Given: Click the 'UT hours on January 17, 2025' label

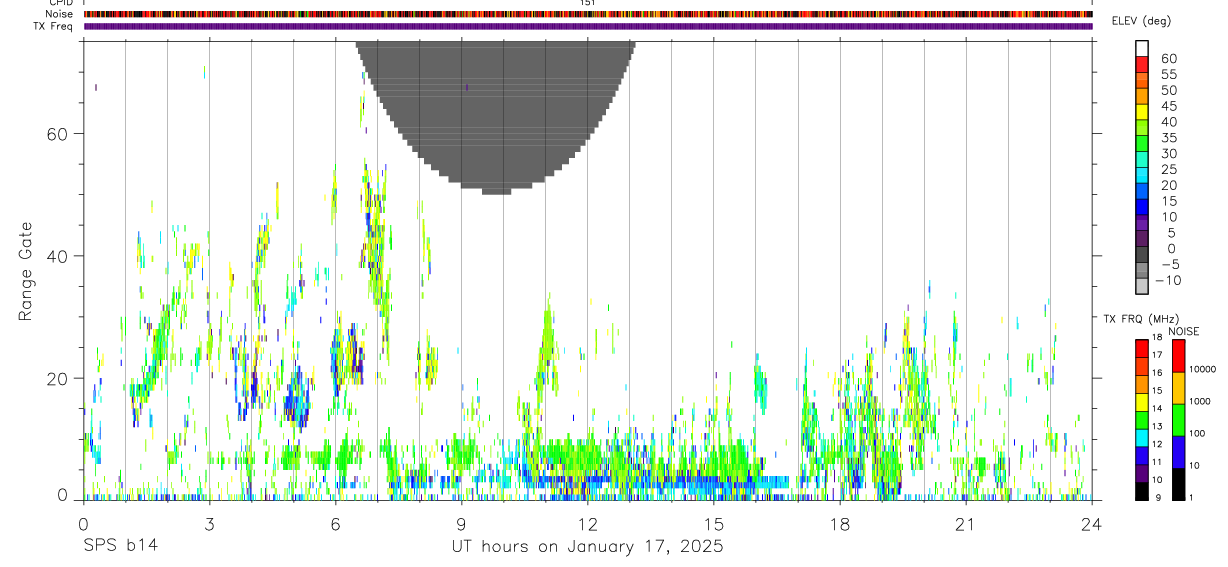Looking at the screenshot, I should 588,547.
